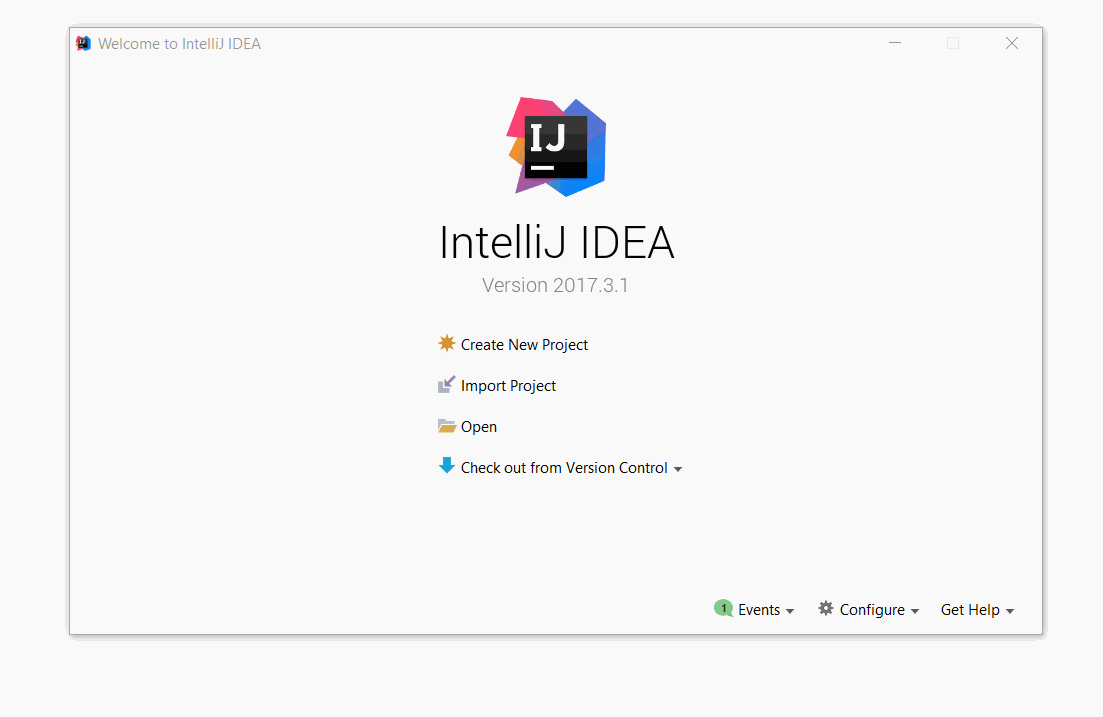
Task: Expand the Version Control dropdown arrow
Action: pos(678,469)
